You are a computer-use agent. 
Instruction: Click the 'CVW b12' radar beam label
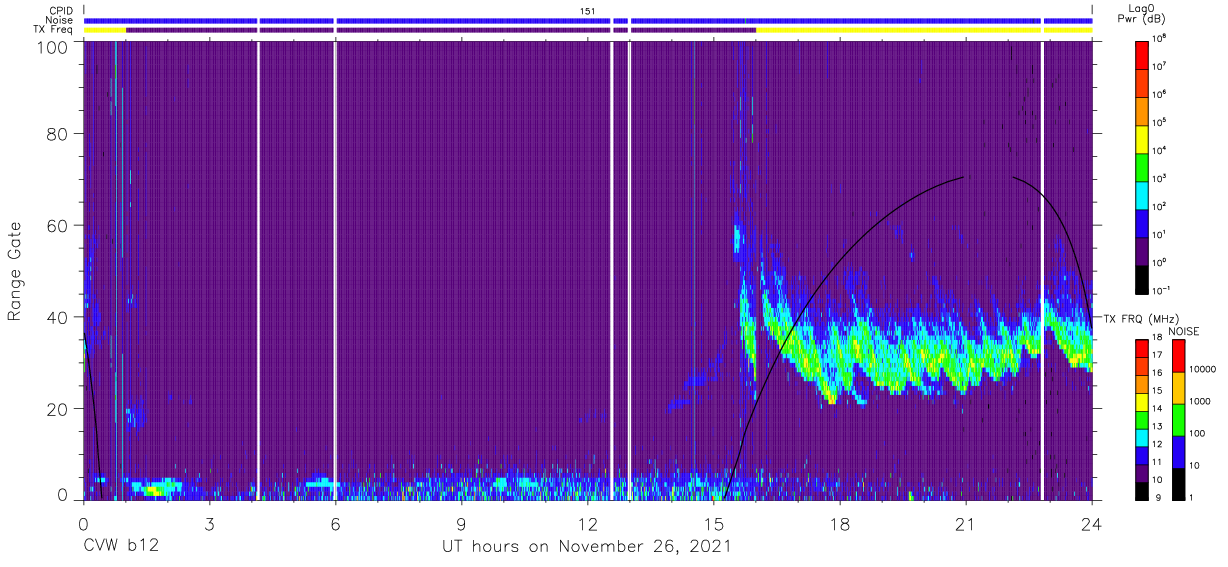(120, 547)
